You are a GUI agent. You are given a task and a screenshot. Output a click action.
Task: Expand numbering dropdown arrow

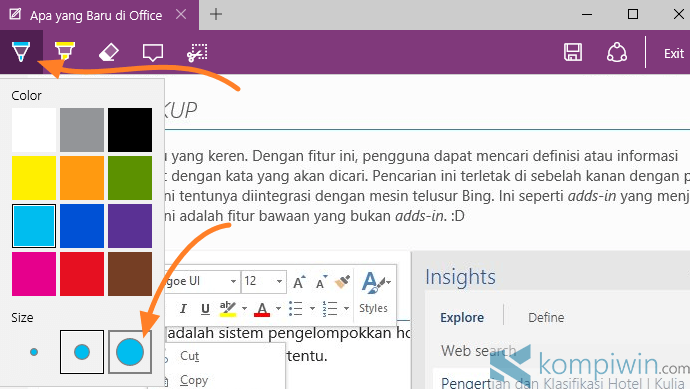(x=346, y=309)
